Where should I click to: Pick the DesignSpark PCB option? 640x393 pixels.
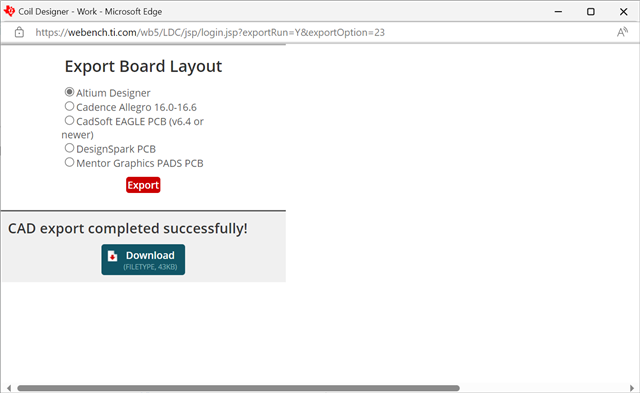tap(69, 148)
